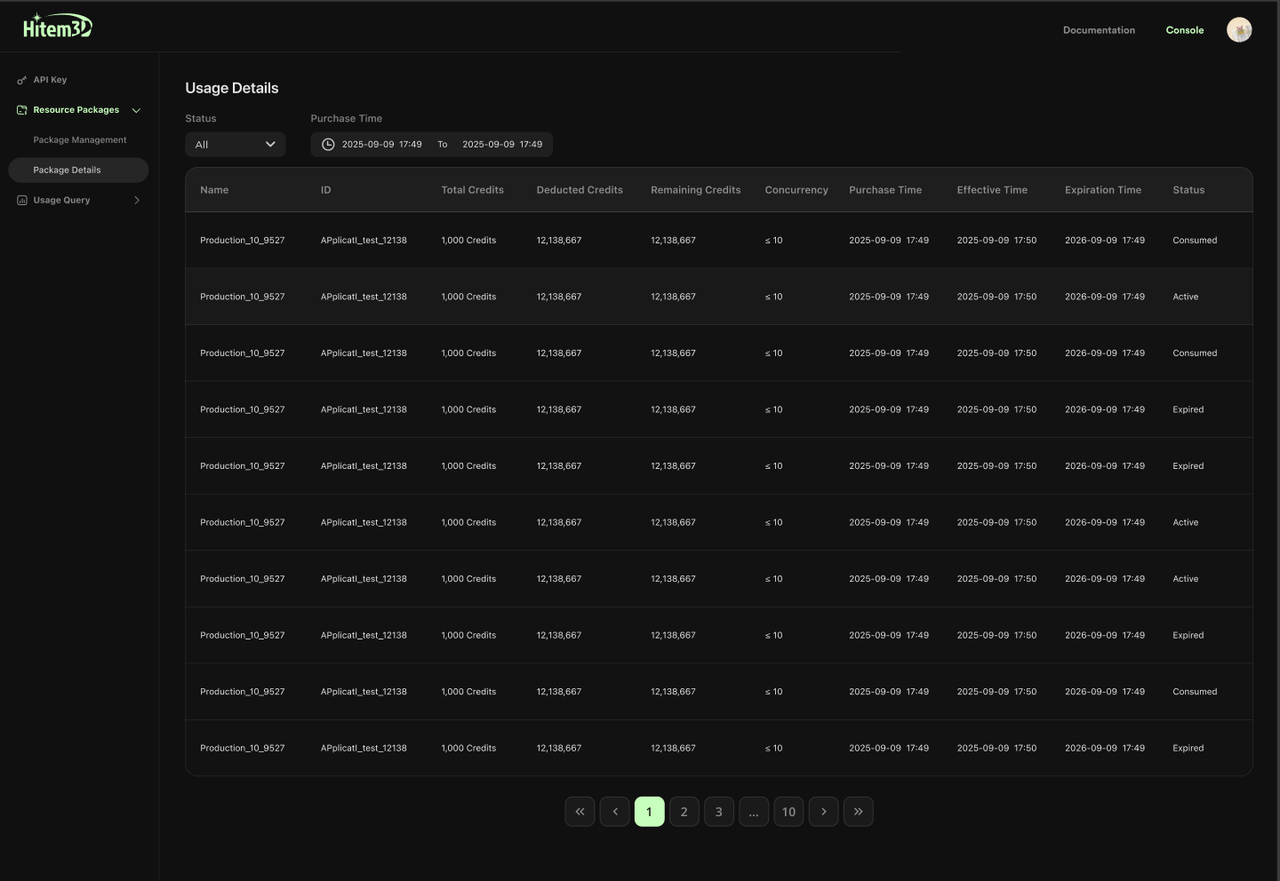Click the Purchase Time start date field

click(x=382, y=144)
